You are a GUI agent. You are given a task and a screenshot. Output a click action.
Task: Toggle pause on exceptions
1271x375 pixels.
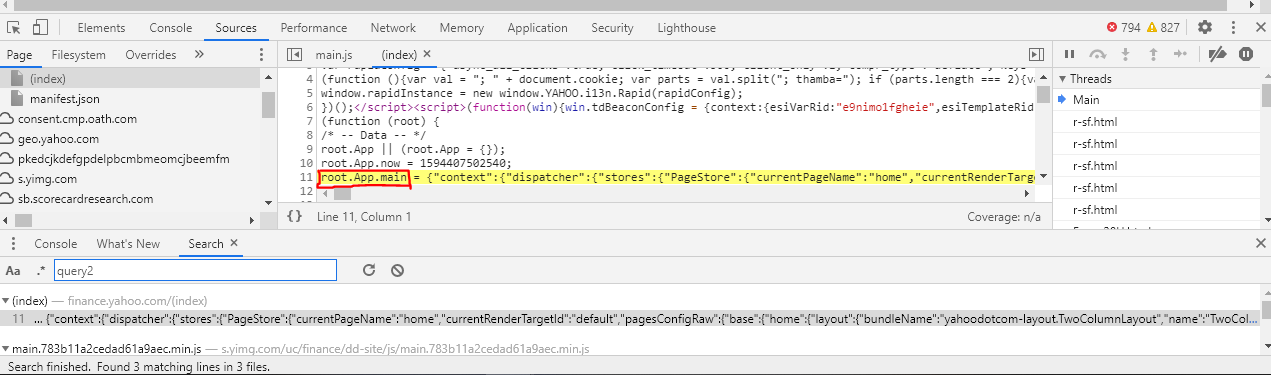(1246, 55)
